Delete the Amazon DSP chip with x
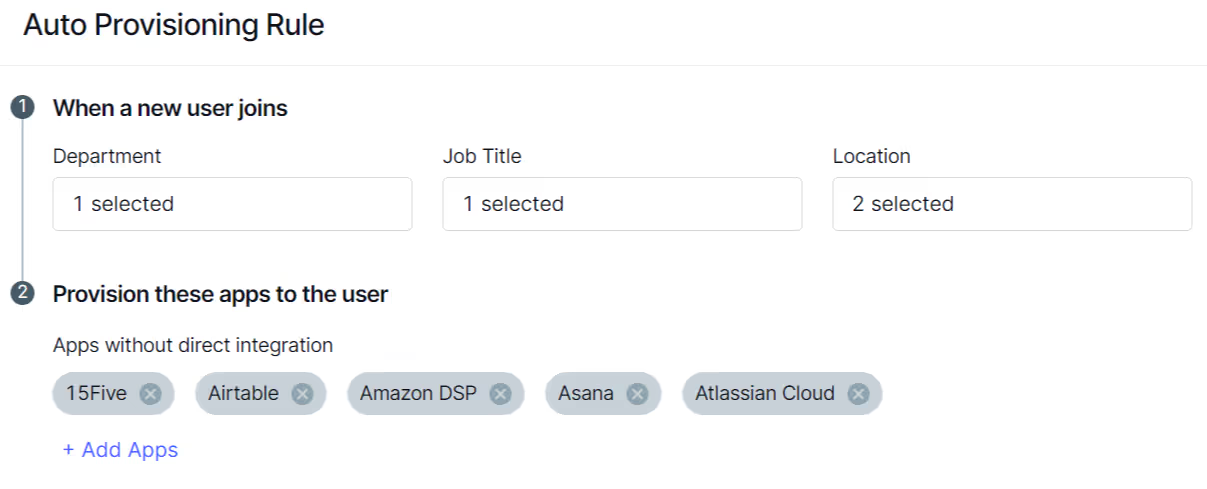The height and width of the screenshot is (489, 1207). click(500, 394)
